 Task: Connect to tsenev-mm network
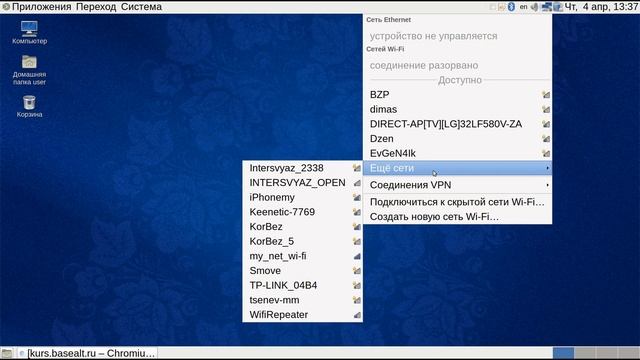click(x=302, y=300)
